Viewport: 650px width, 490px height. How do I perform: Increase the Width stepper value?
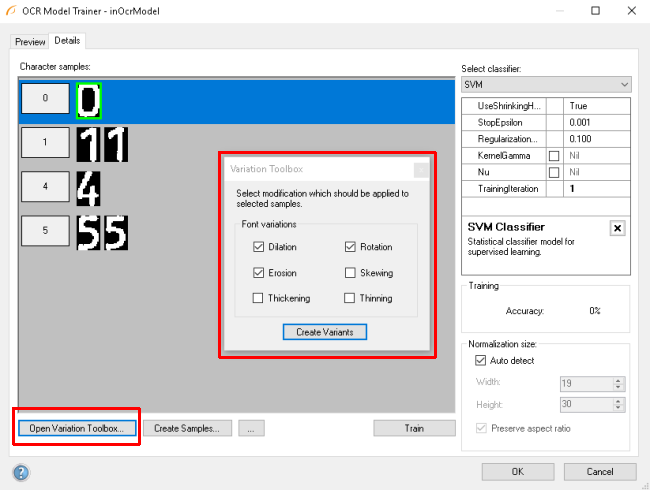(619, 379)
